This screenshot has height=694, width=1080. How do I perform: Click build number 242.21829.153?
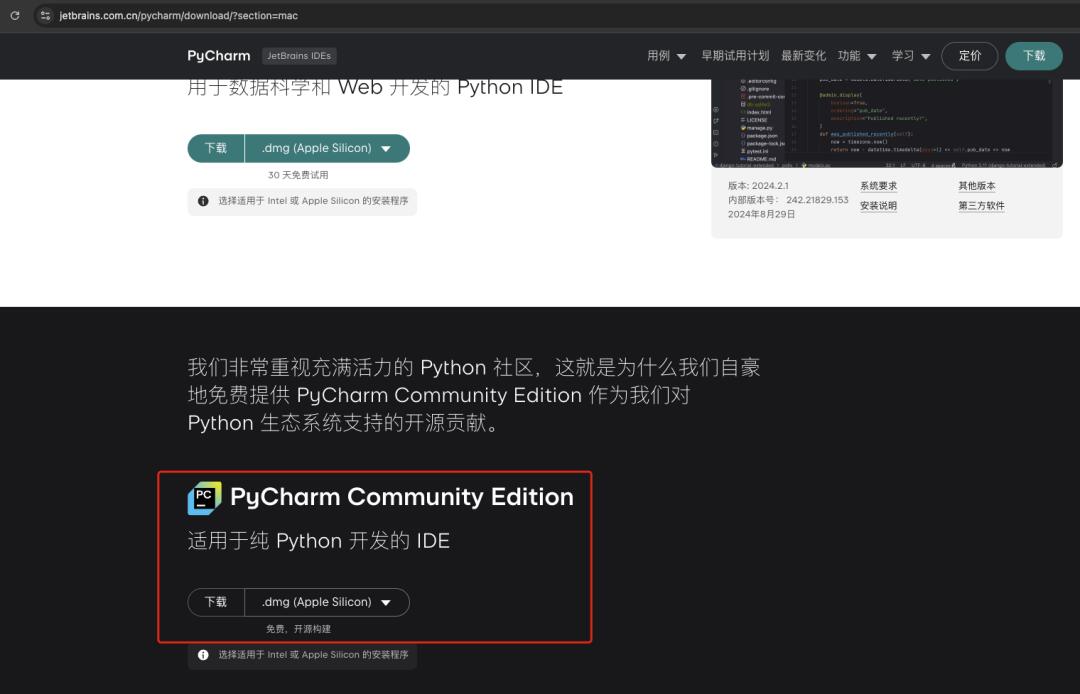[x=818, y=200]
